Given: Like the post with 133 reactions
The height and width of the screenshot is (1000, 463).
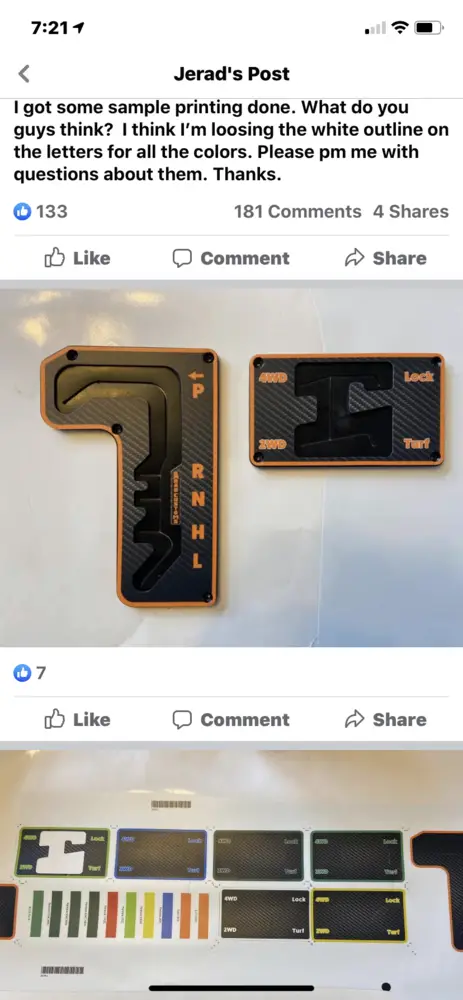Looking at the screenshot, I should (x=77, y=258).
